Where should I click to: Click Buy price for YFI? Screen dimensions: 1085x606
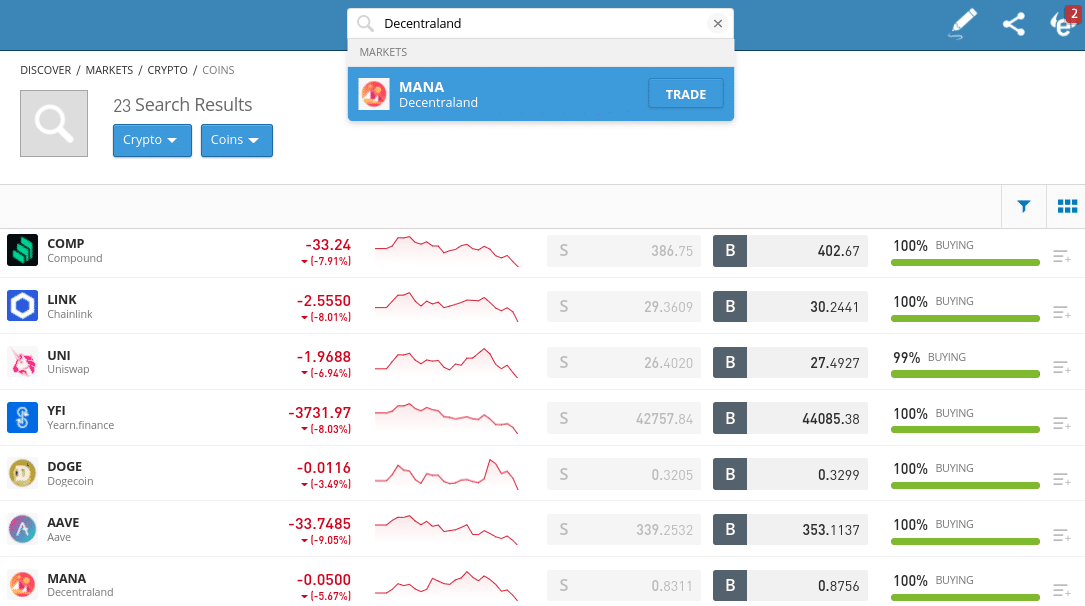(x=790, y=419)
